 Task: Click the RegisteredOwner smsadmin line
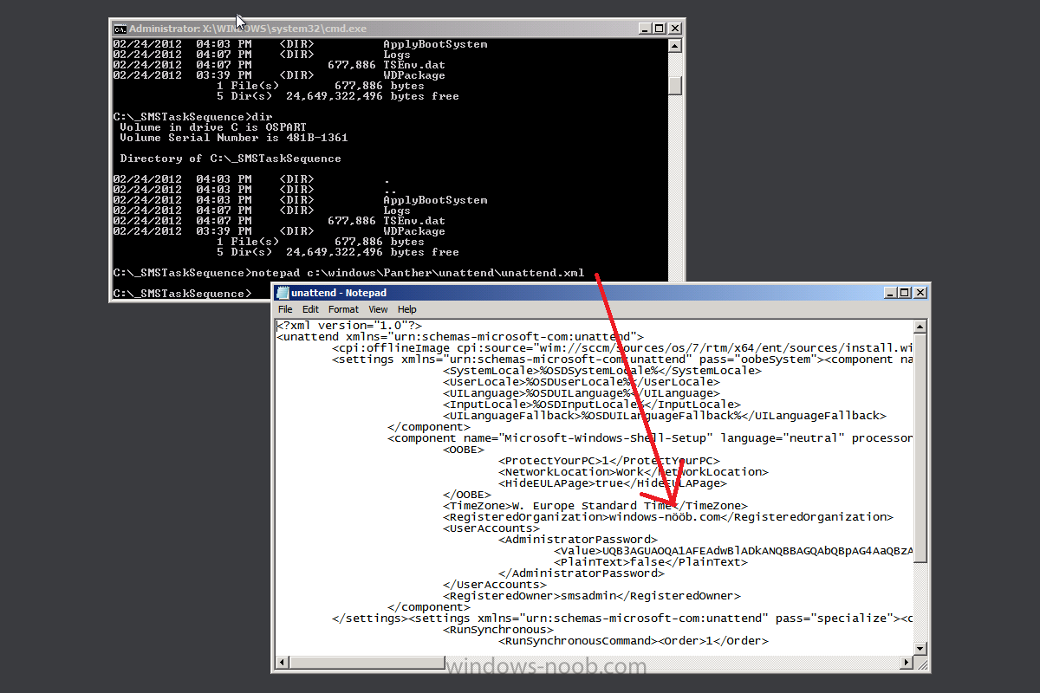[592, 596]
